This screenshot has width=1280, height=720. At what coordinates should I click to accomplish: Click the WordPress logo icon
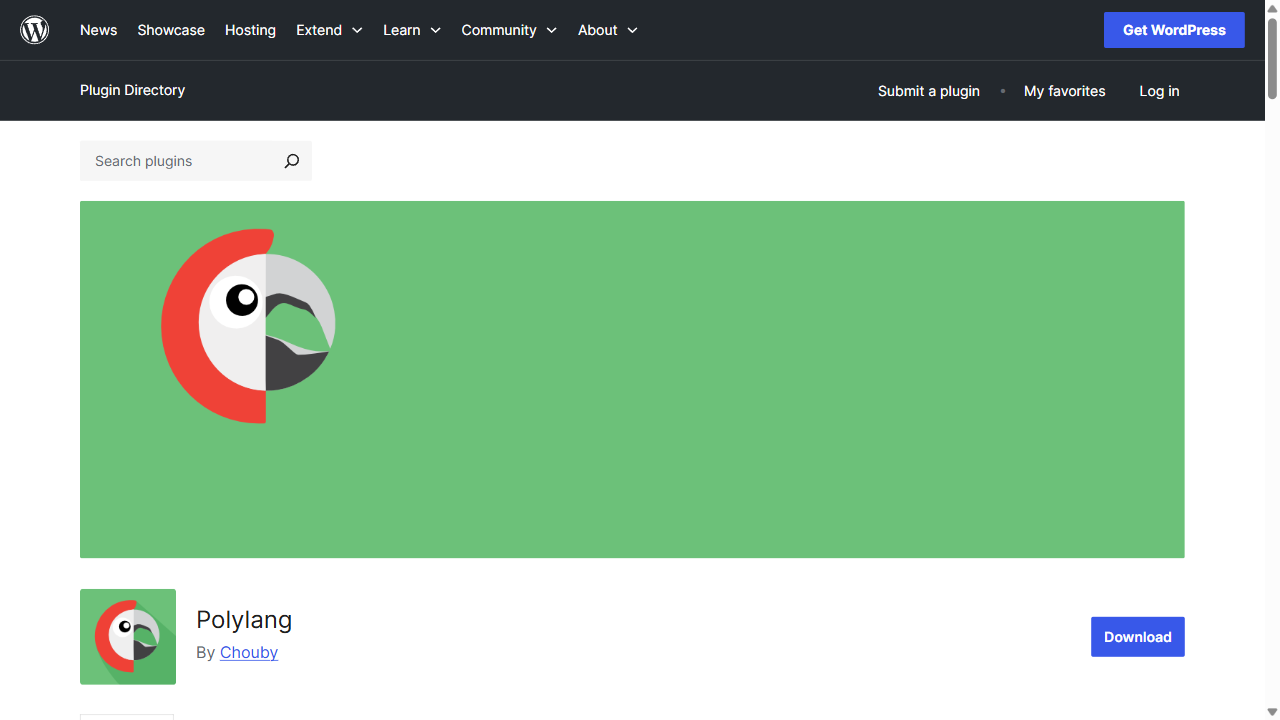click(35, 30)
